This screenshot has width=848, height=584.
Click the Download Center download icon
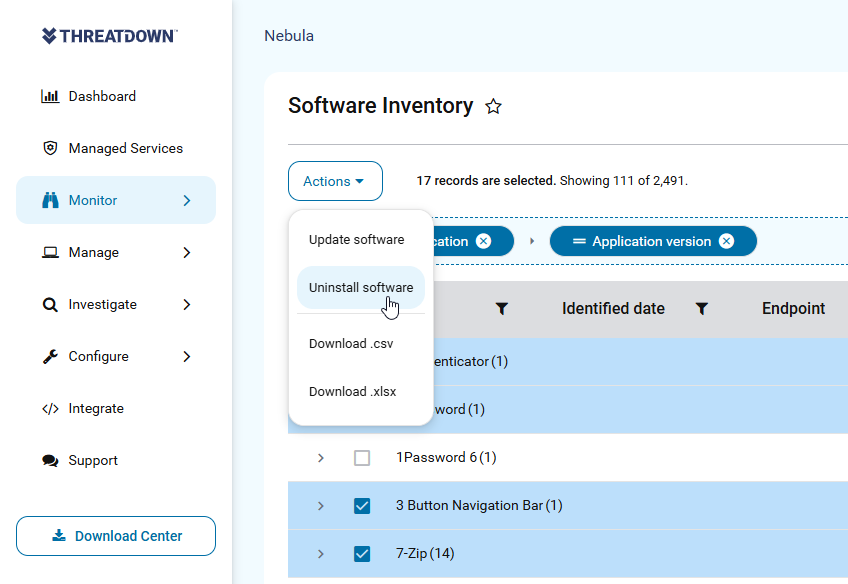pyautogui.click(x=59, y=535)
